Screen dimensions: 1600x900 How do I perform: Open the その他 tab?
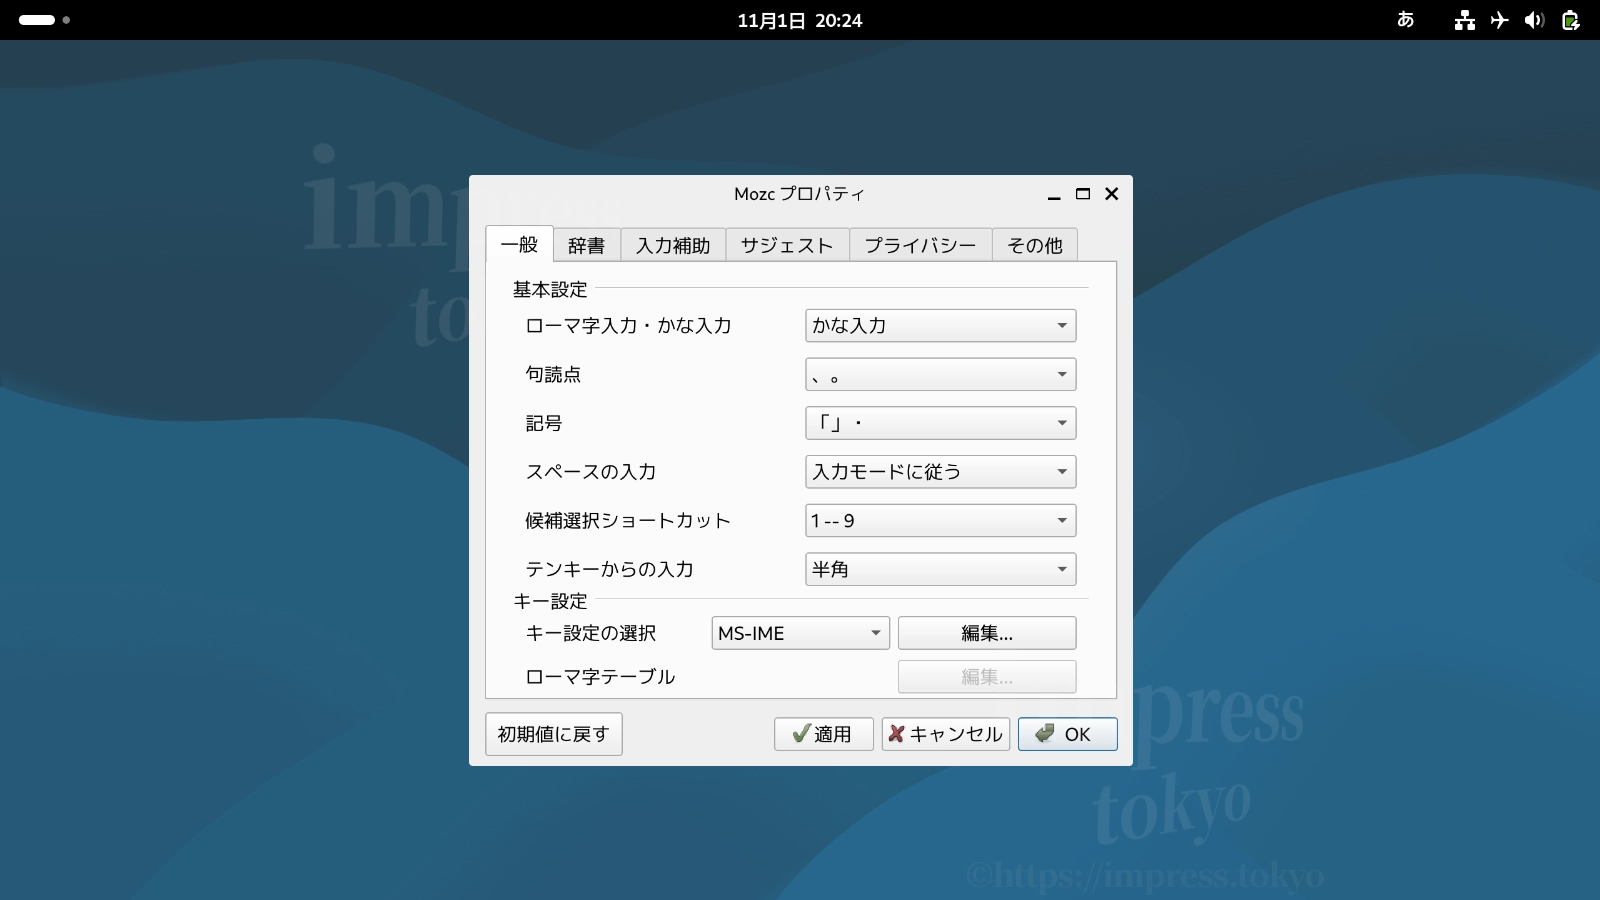click(x=1035, y=245)
